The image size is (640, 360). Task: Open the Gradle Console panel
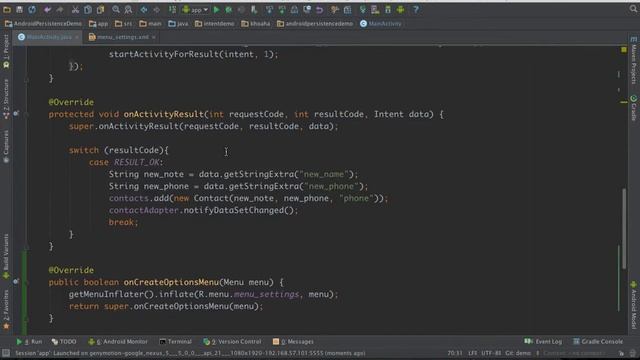(x=598, y=341)
